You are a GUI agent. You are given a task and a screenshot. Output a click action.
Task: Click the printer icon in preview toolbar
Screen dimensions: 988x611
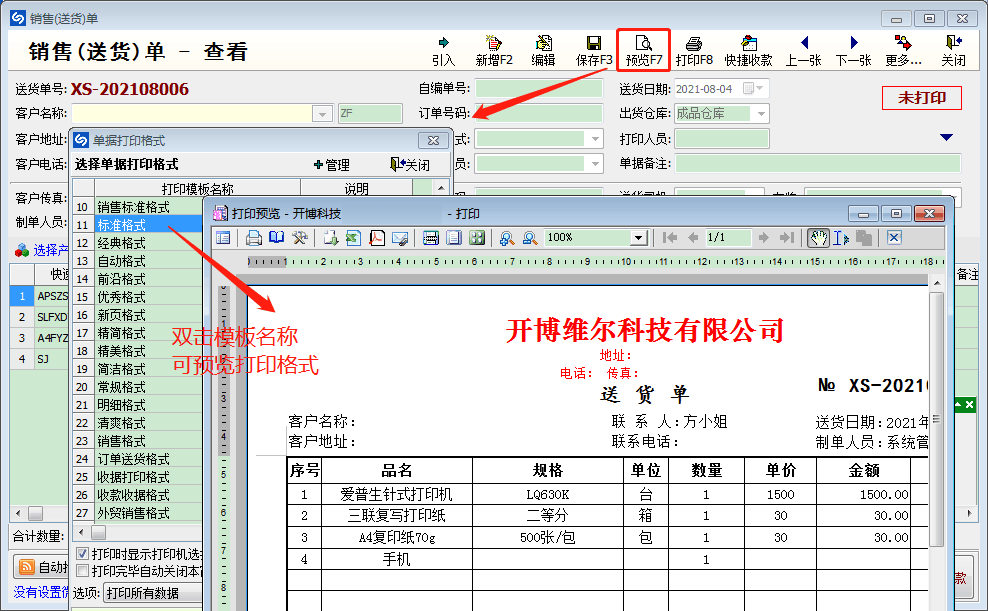tap(253, 237)
